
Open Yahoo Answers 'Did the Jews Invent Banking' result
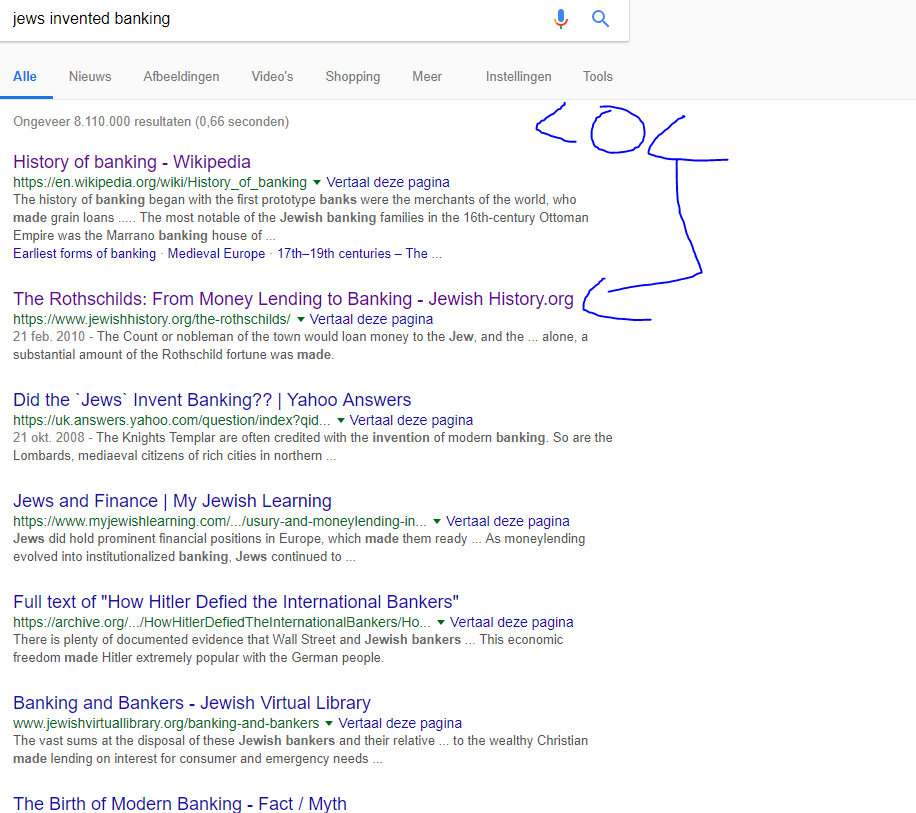point(212,400)
